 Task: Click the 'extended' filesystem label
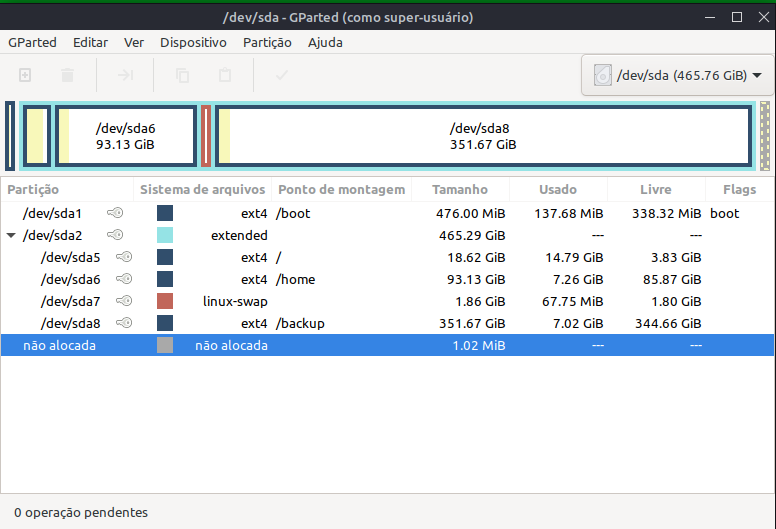pyautogui.click(x=239, y=236)
